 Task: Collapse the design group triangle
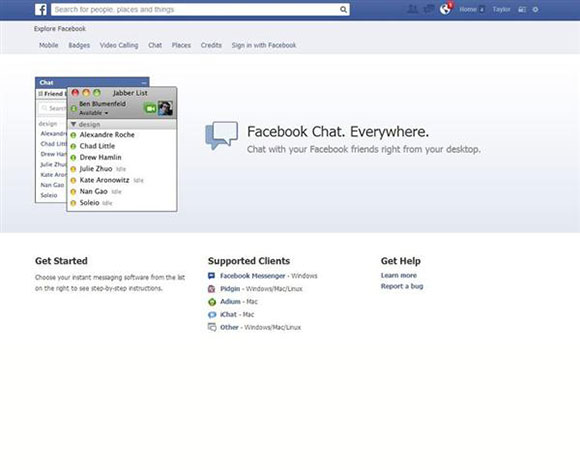tap(73, 124)
